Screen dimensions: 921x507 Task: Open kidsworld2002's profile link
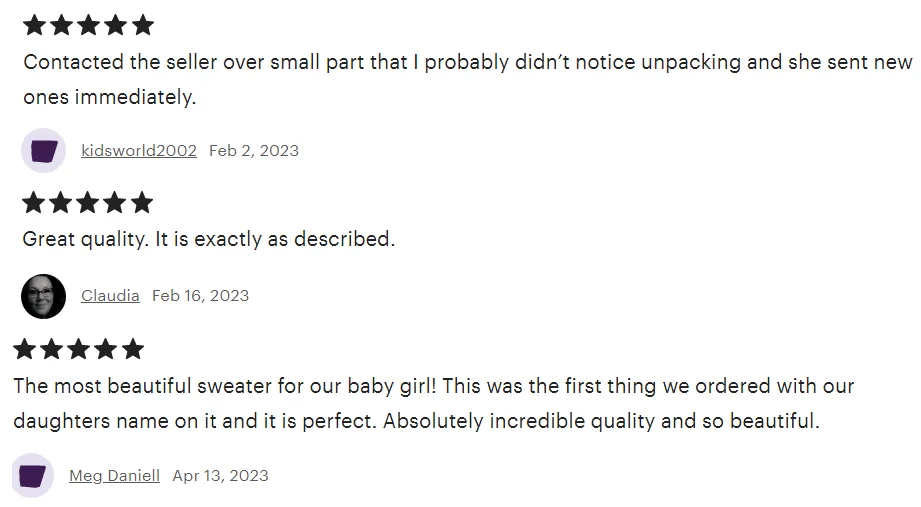[139, 151]
